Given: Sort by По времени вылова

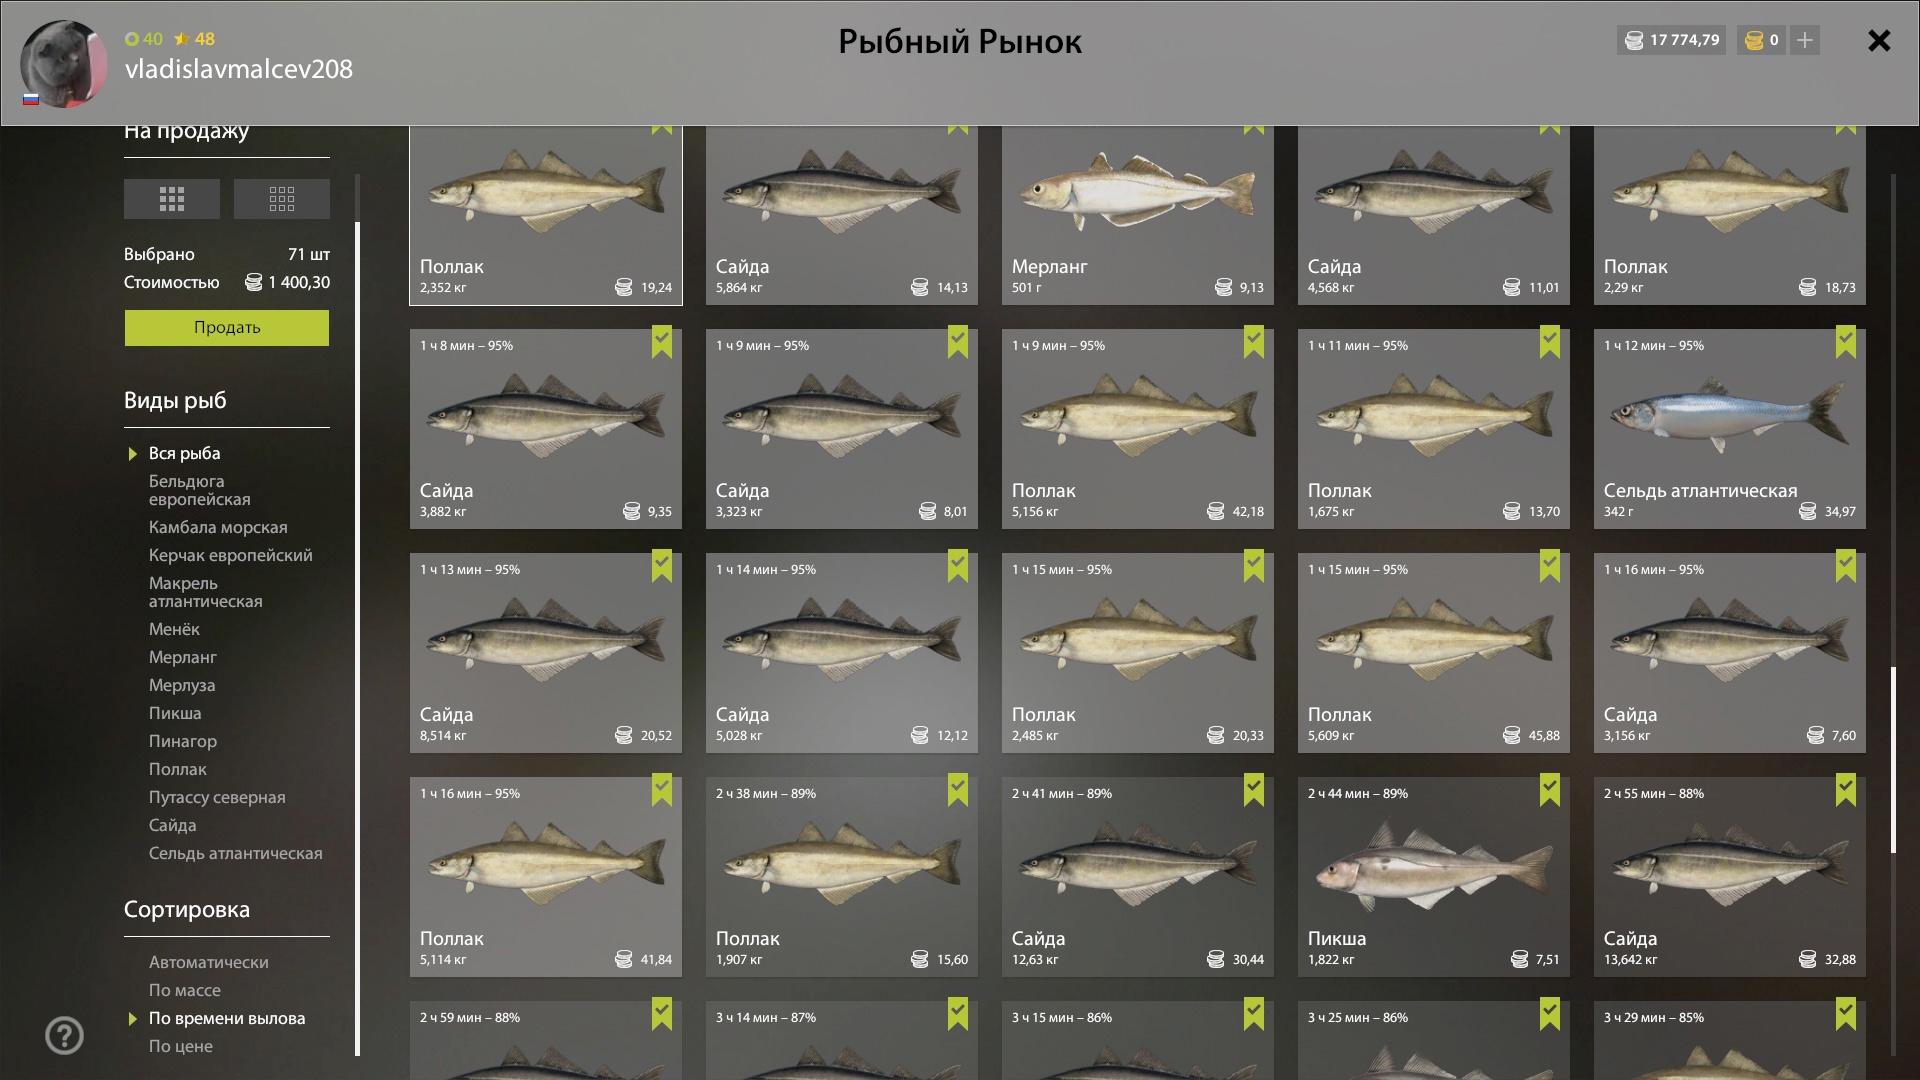Looking at the screenshot, I should coord(227,1018).
